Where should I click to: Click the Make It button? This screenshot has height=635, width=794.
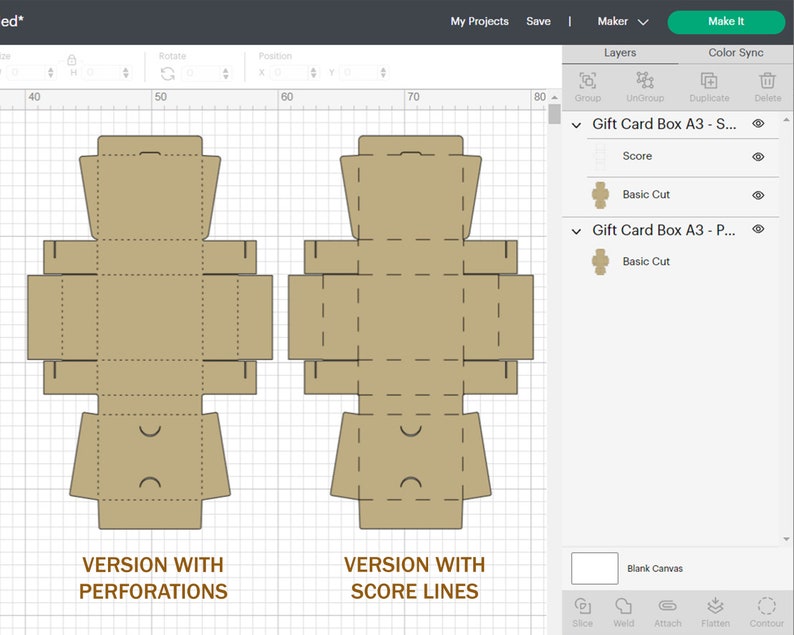click(x=726, y=22)
